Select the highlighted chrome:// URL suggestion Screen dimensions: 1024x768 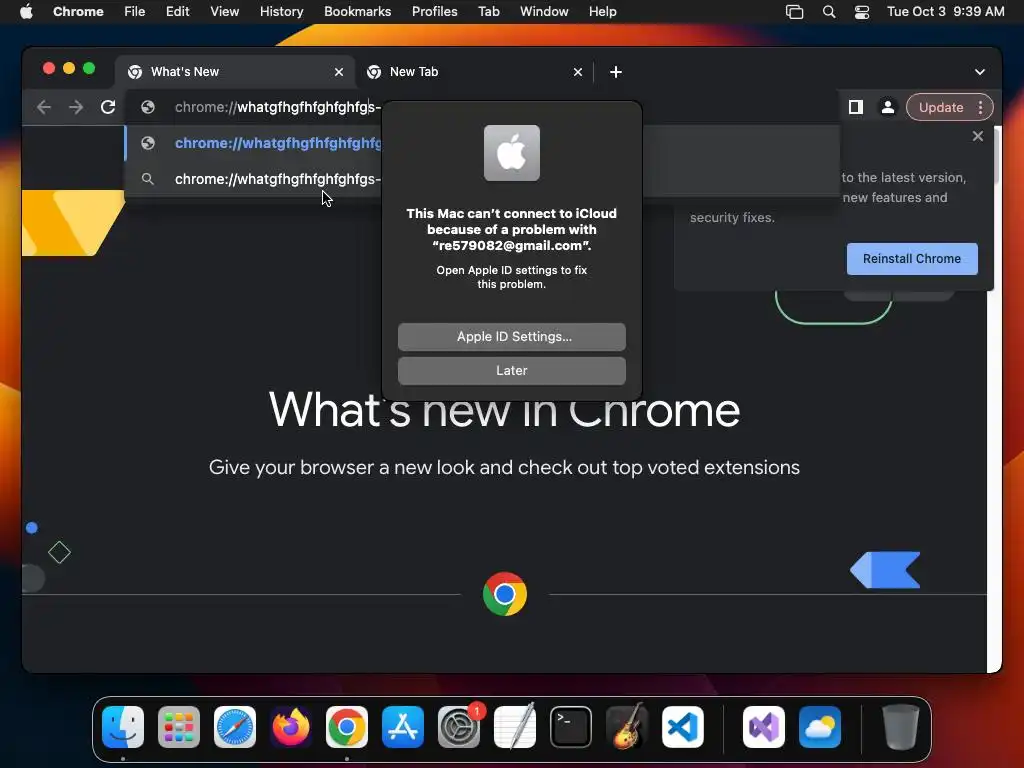click(253, 143)
